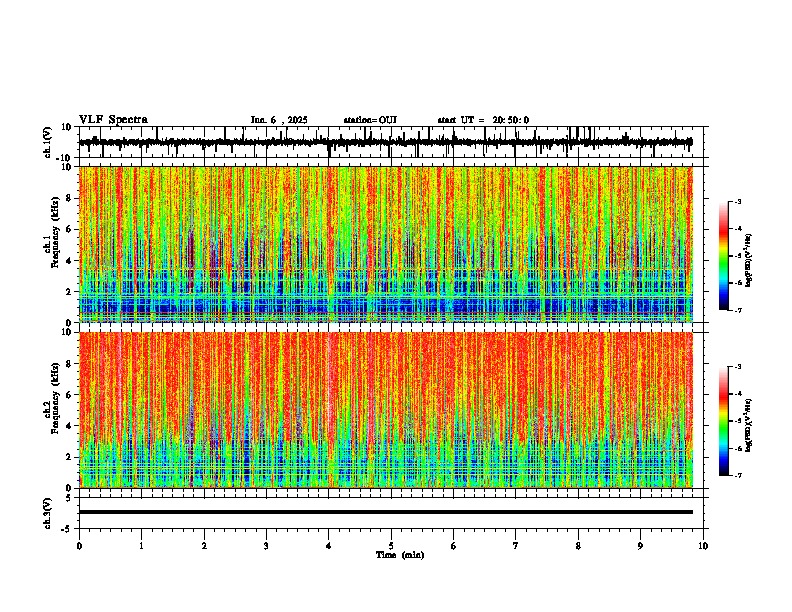
Task: Click the flat black ch.3 trace line
Action: pos(386,512)
